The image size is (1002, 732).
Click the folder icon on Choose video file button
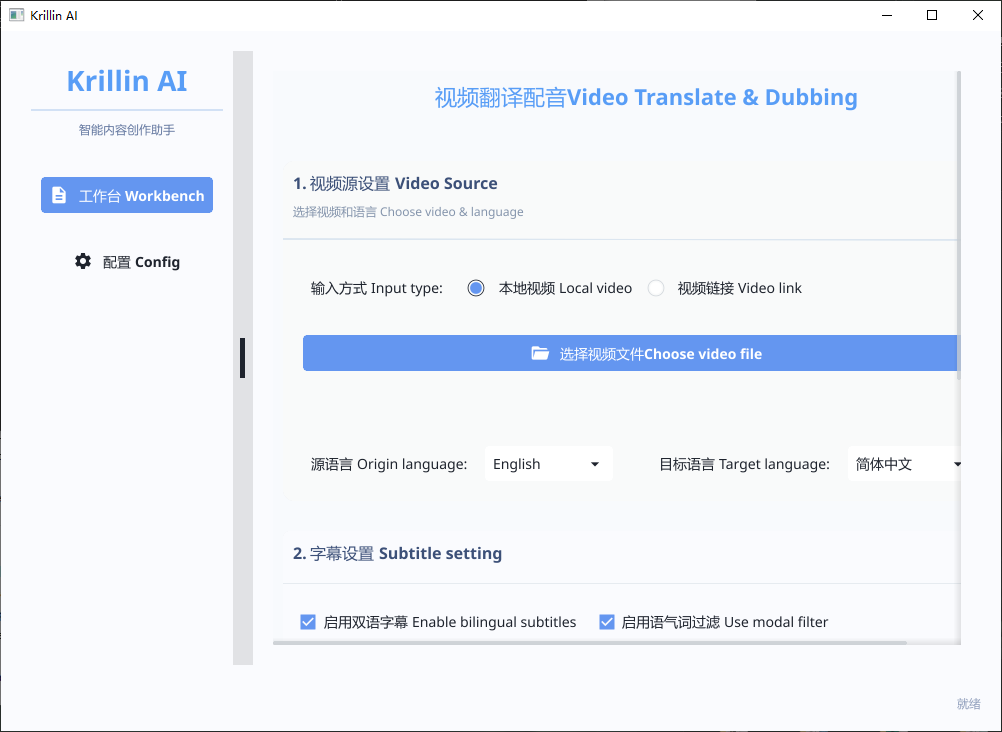(540, 352)
